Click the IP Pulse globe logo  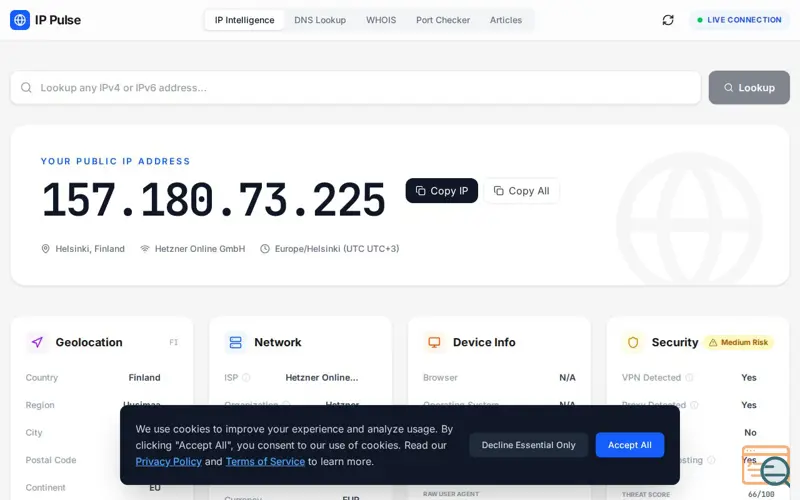click(x=20, y=20)
